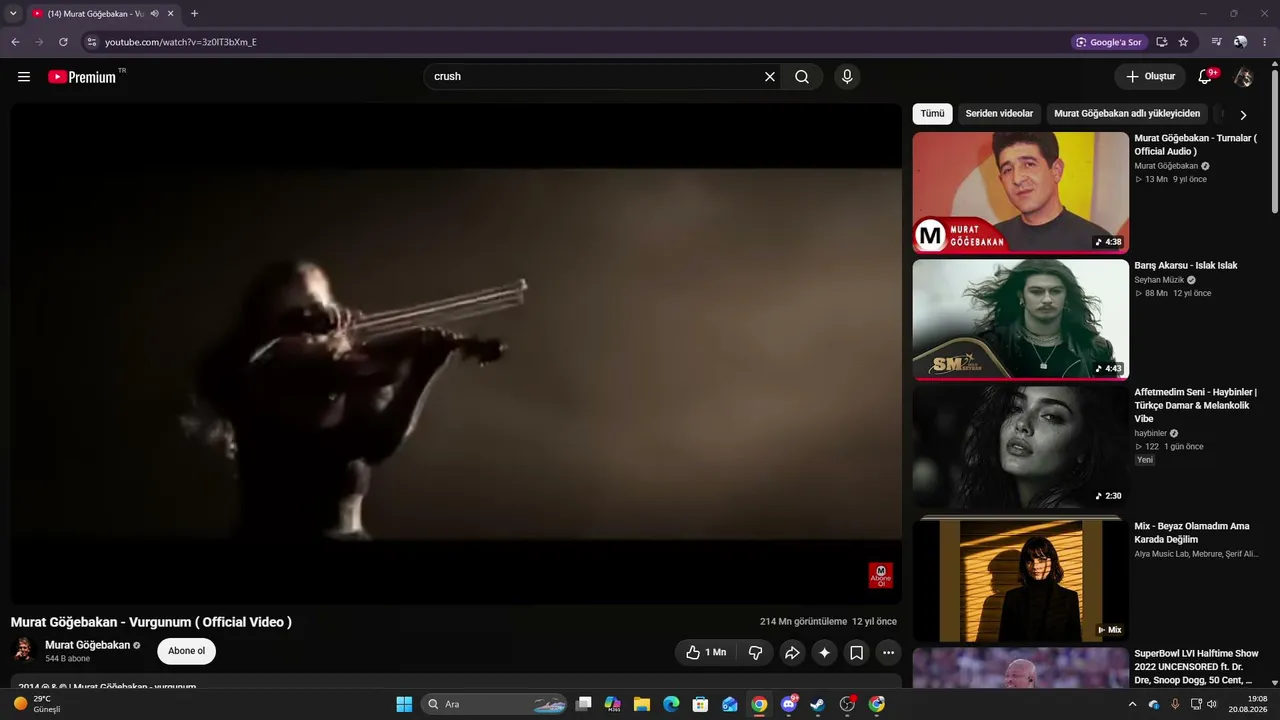Click the address bar URL
The width and height of the screenshot is (1280, 720).
point(181,42)
